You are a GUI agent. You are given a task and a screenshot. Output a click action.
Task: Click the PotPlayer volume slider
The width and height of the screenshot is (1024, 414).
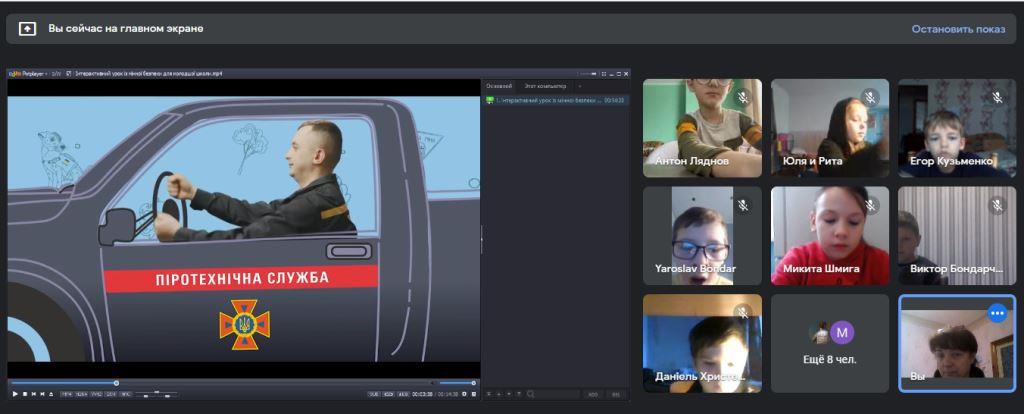(x=457, y=383)
